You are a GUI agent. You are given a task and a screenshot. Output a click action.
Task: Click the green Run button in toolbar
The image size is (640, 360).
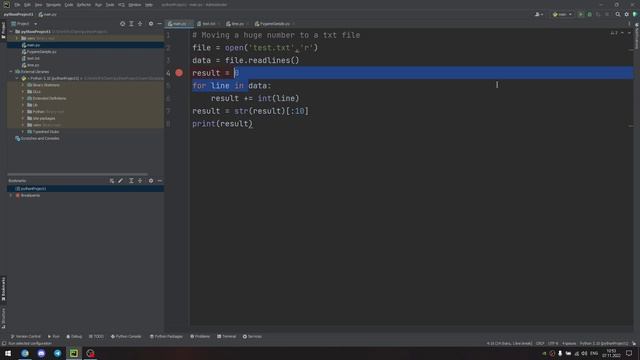pos(581,14)
